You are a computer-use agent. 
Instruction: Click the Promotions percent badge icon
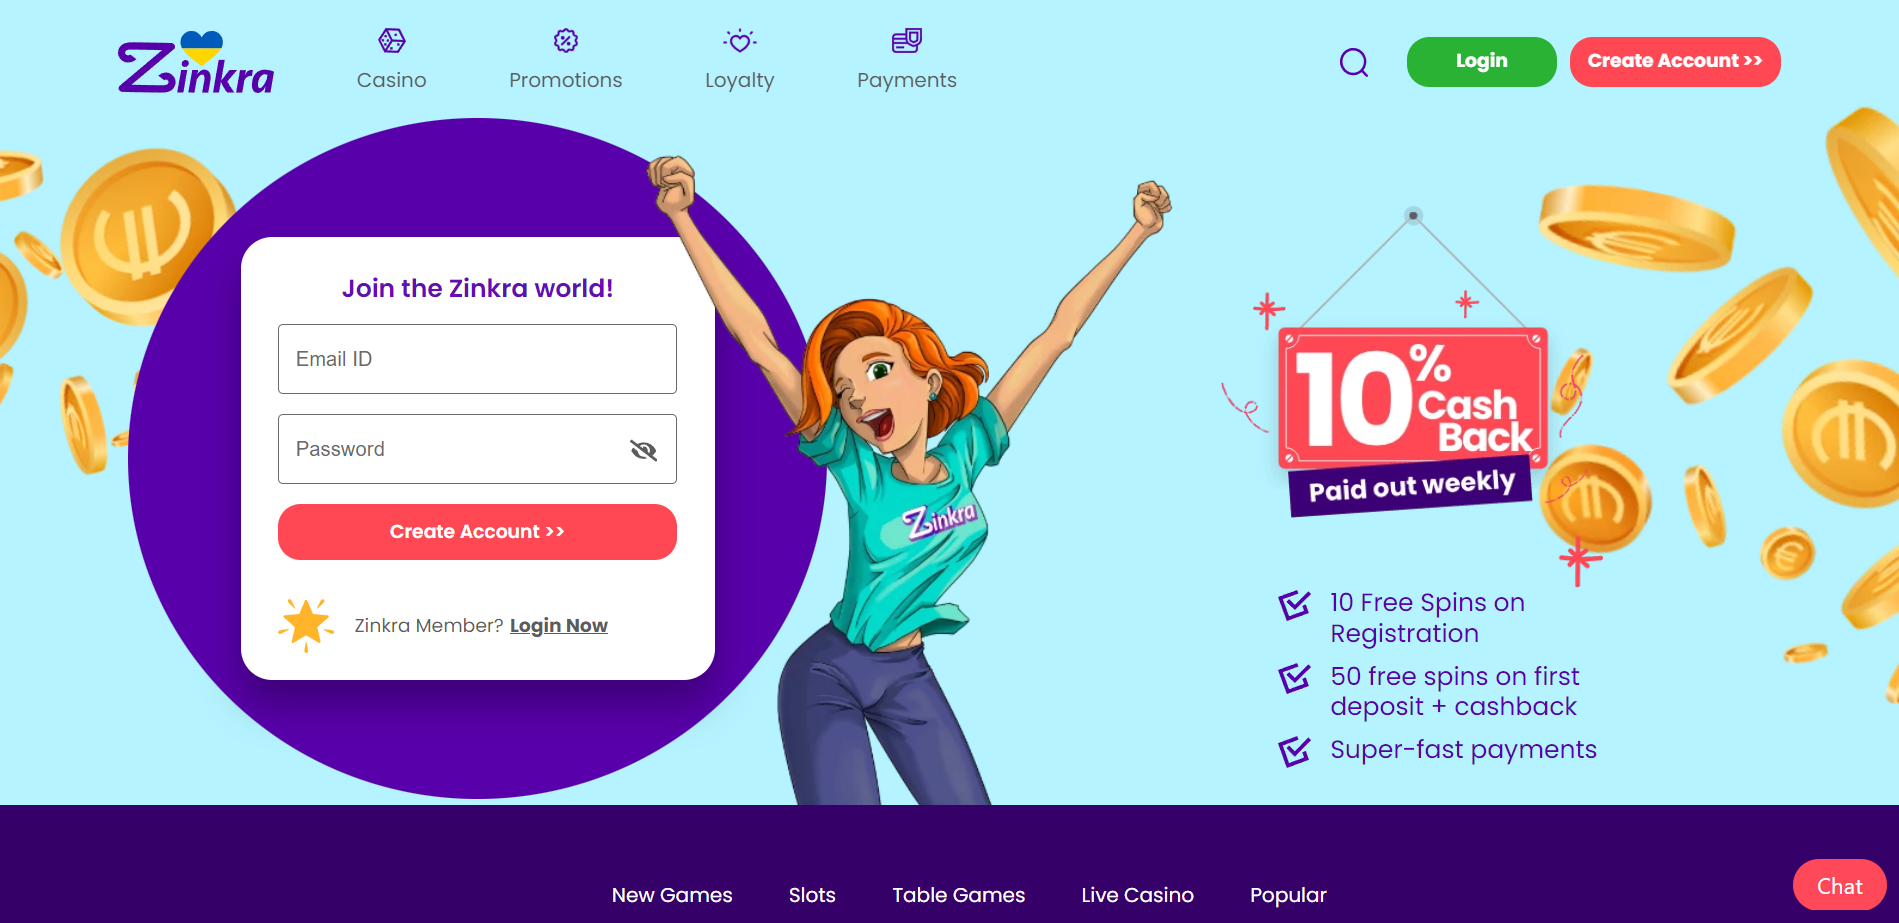click(x=566, y=41)
